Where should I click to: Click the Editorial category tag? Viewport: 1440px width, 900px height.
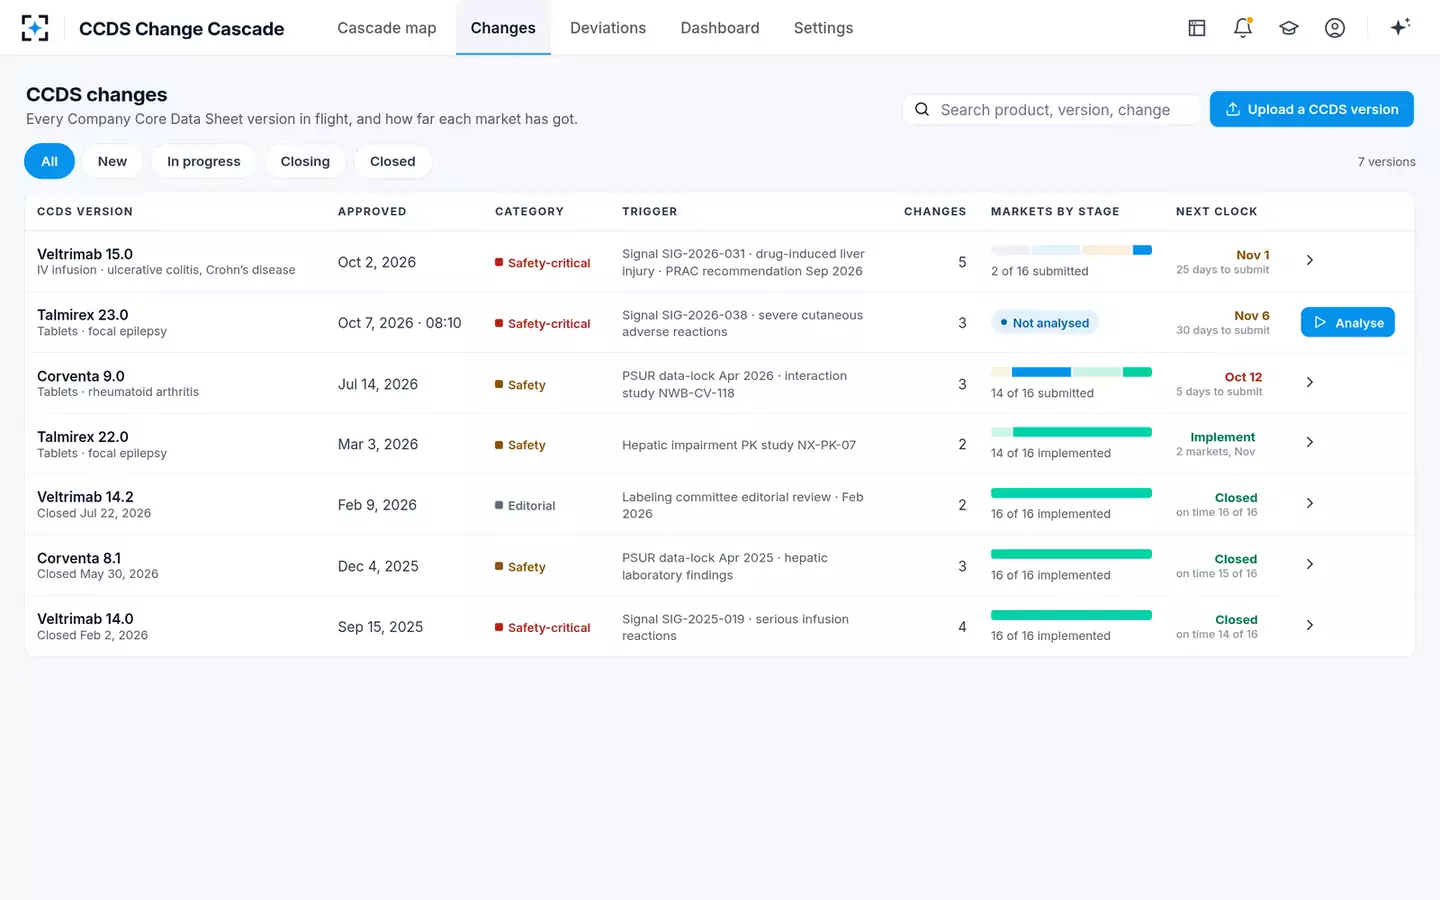[x=525, y=506]
